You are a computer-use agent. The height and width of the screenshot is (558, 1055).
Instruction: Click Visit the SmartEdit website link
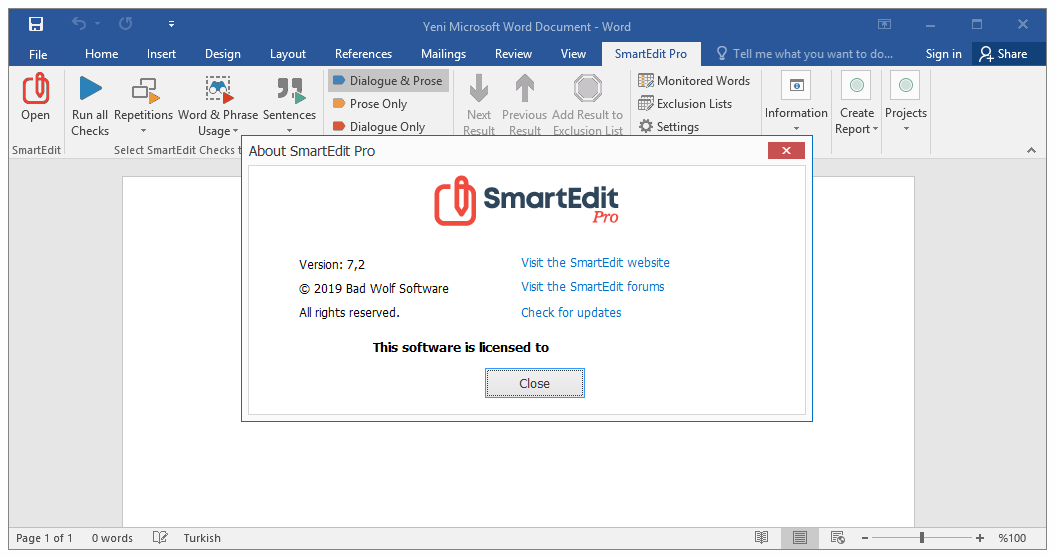pos(595,263)
